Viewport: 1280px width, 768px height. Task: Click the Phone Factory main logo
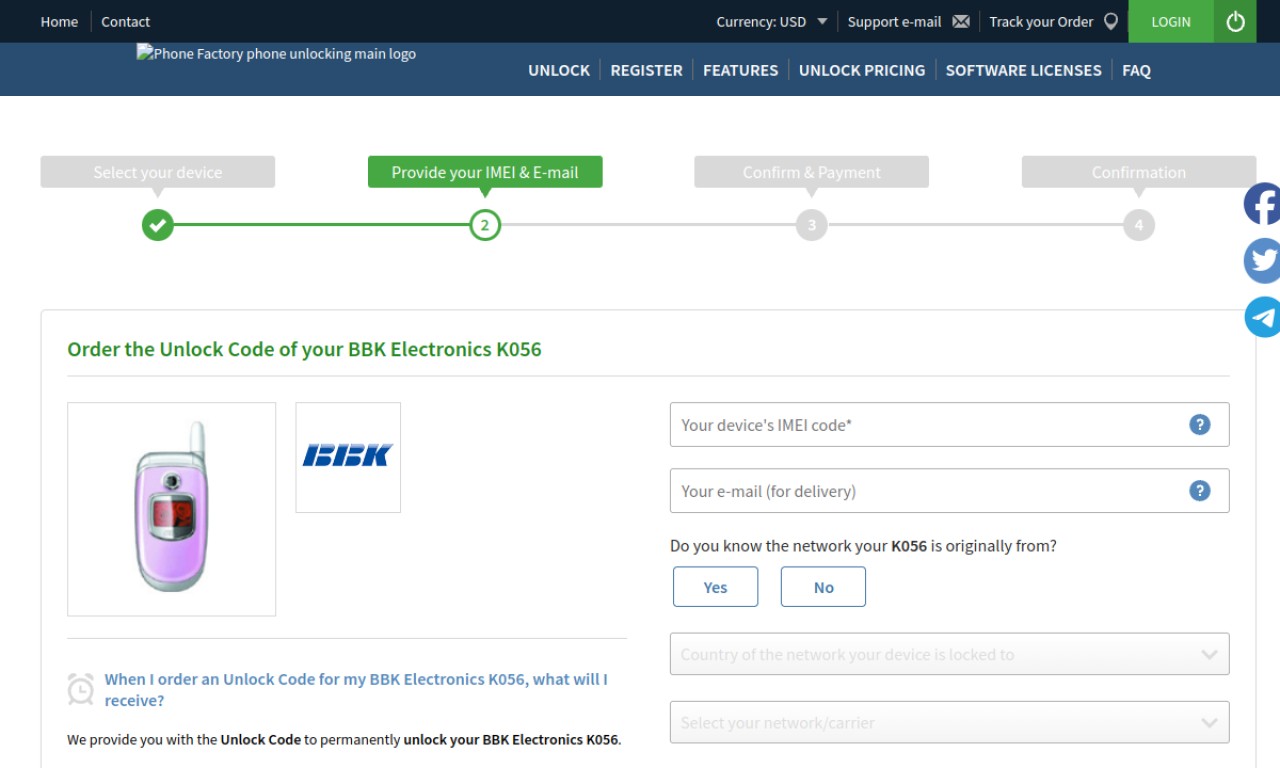click(276, 54)
